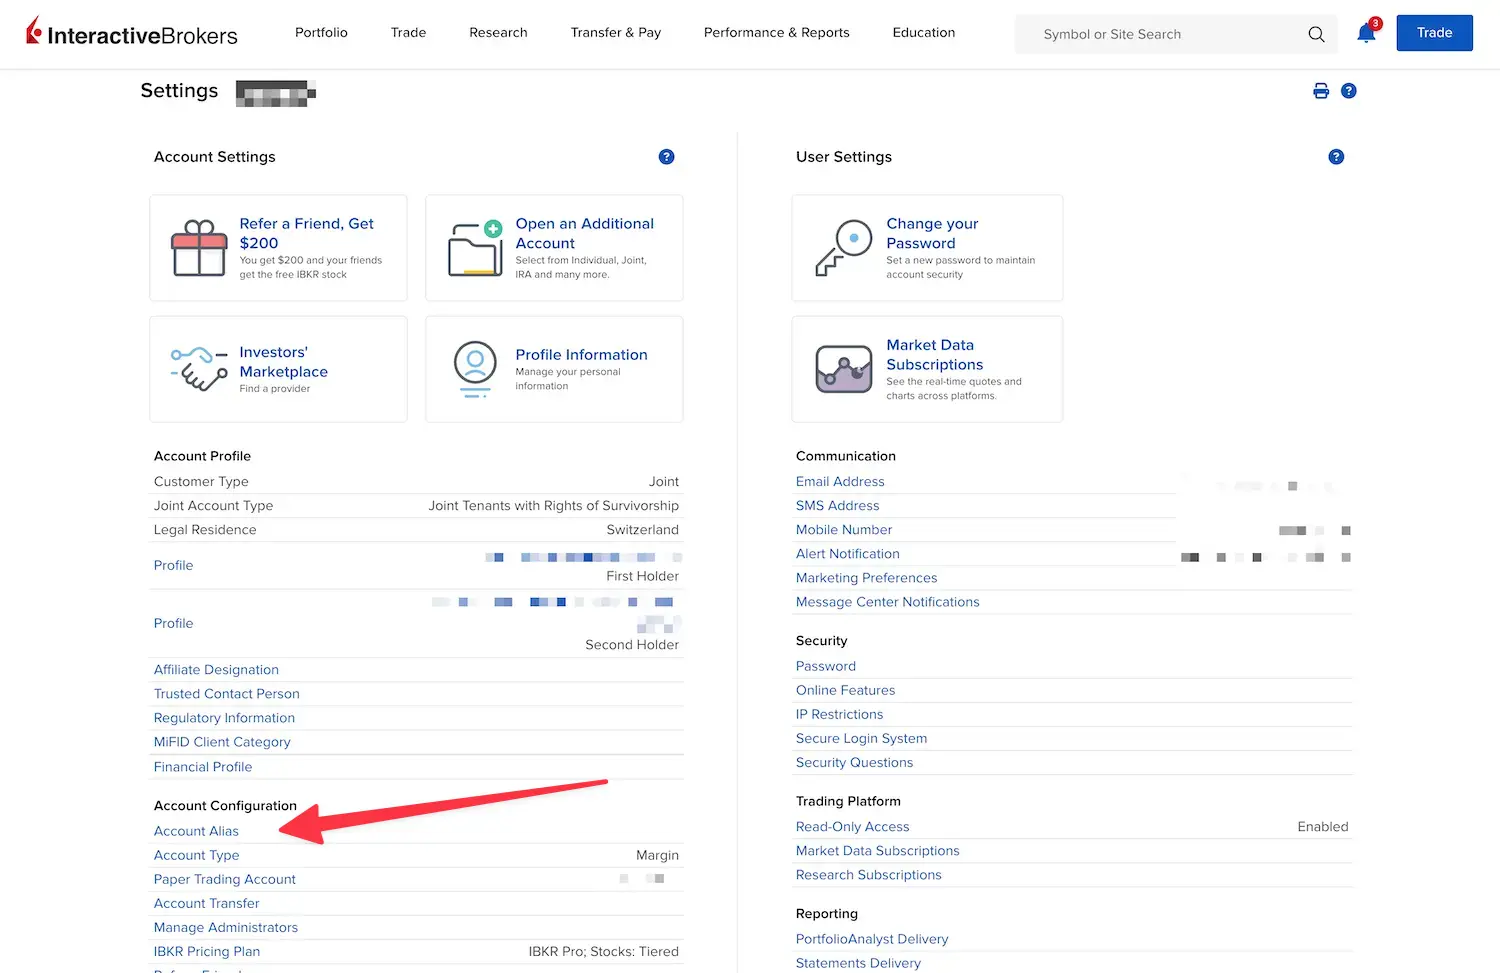Open the Security Password link
The width and height of the screenshot is (1500, 973).
pos(826,666)
